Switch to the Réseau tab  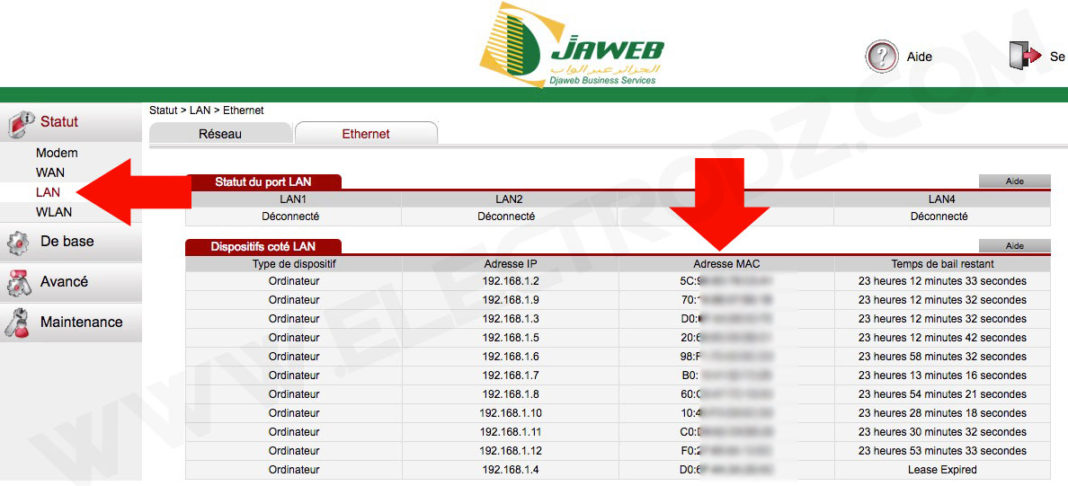point(220,134)
